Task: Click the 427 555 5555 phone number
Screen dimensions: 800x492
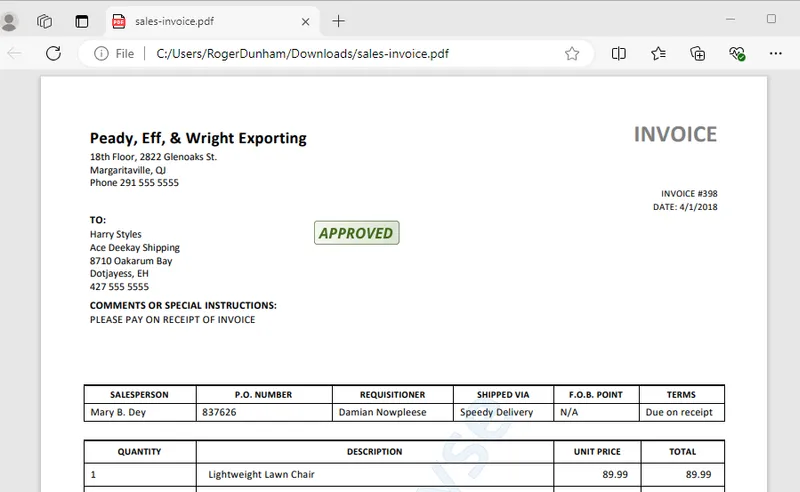Action: click(119, 287)
